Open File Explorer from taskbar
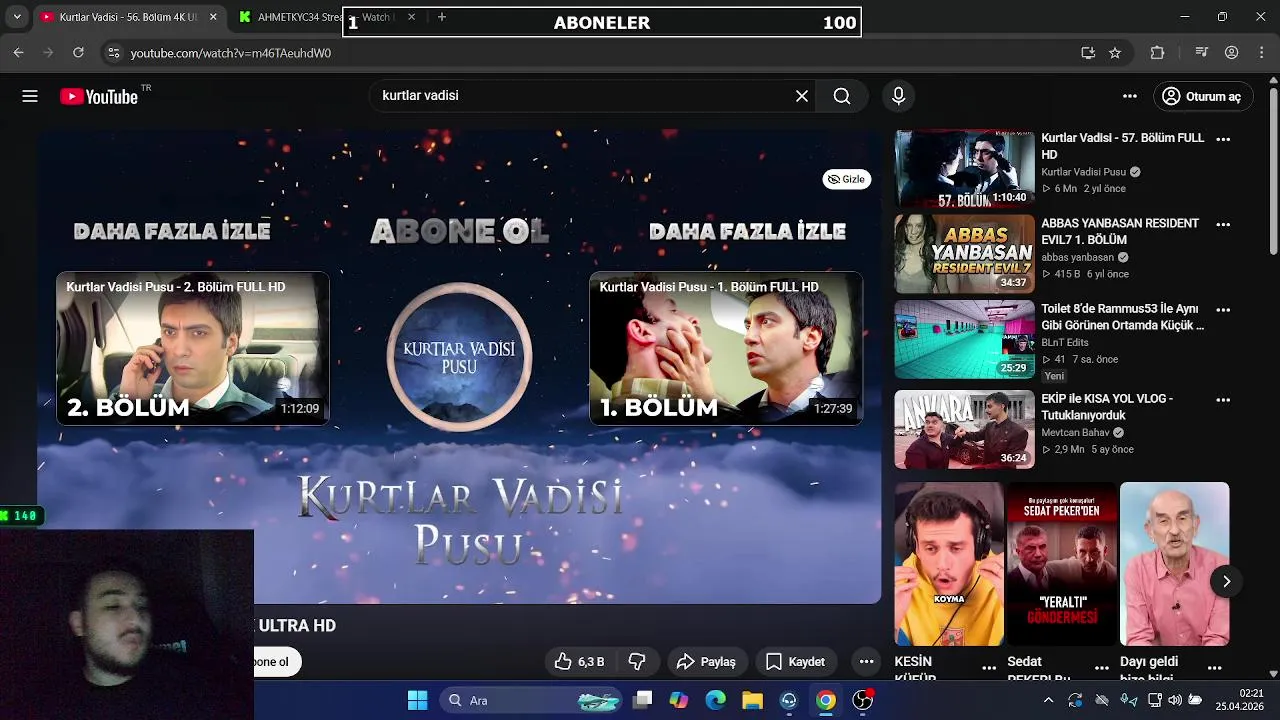 pyautogui.click(x=752, y=700)
